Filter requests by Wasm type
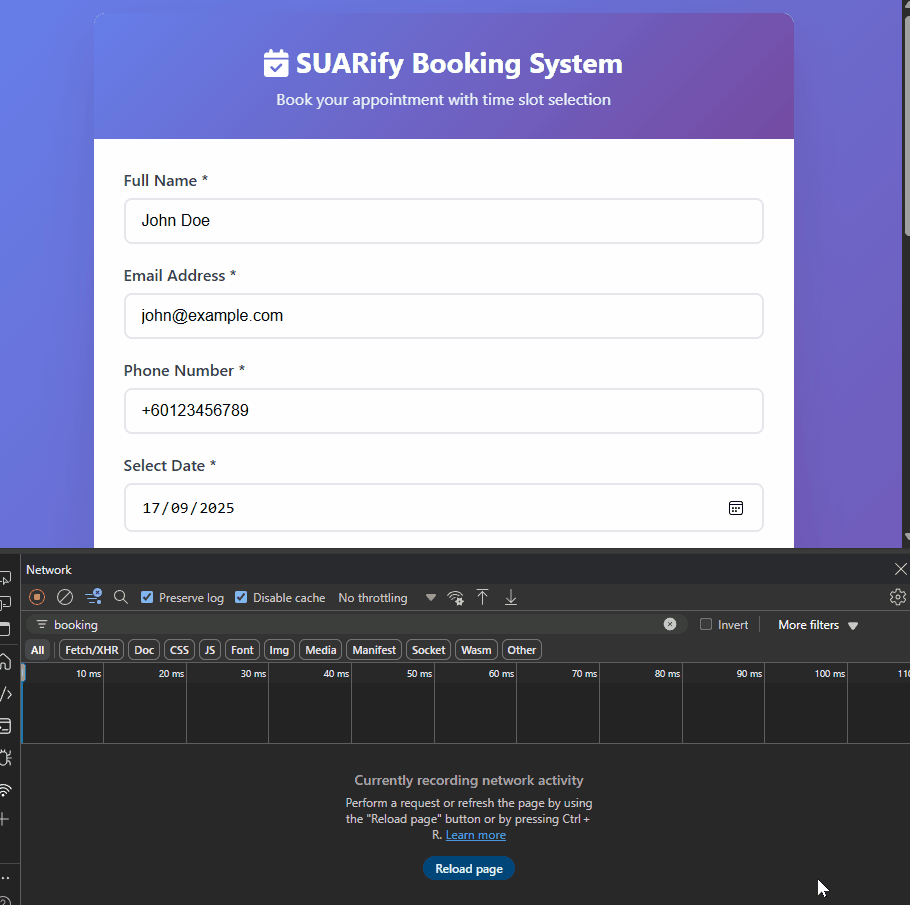 (476, 650)
